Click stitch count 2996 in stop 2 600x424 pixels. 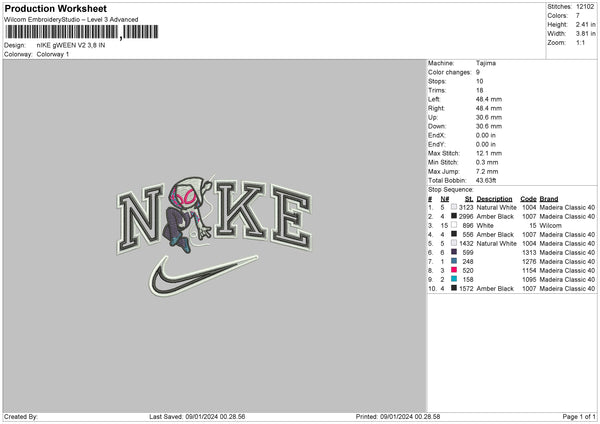point(466,217)
